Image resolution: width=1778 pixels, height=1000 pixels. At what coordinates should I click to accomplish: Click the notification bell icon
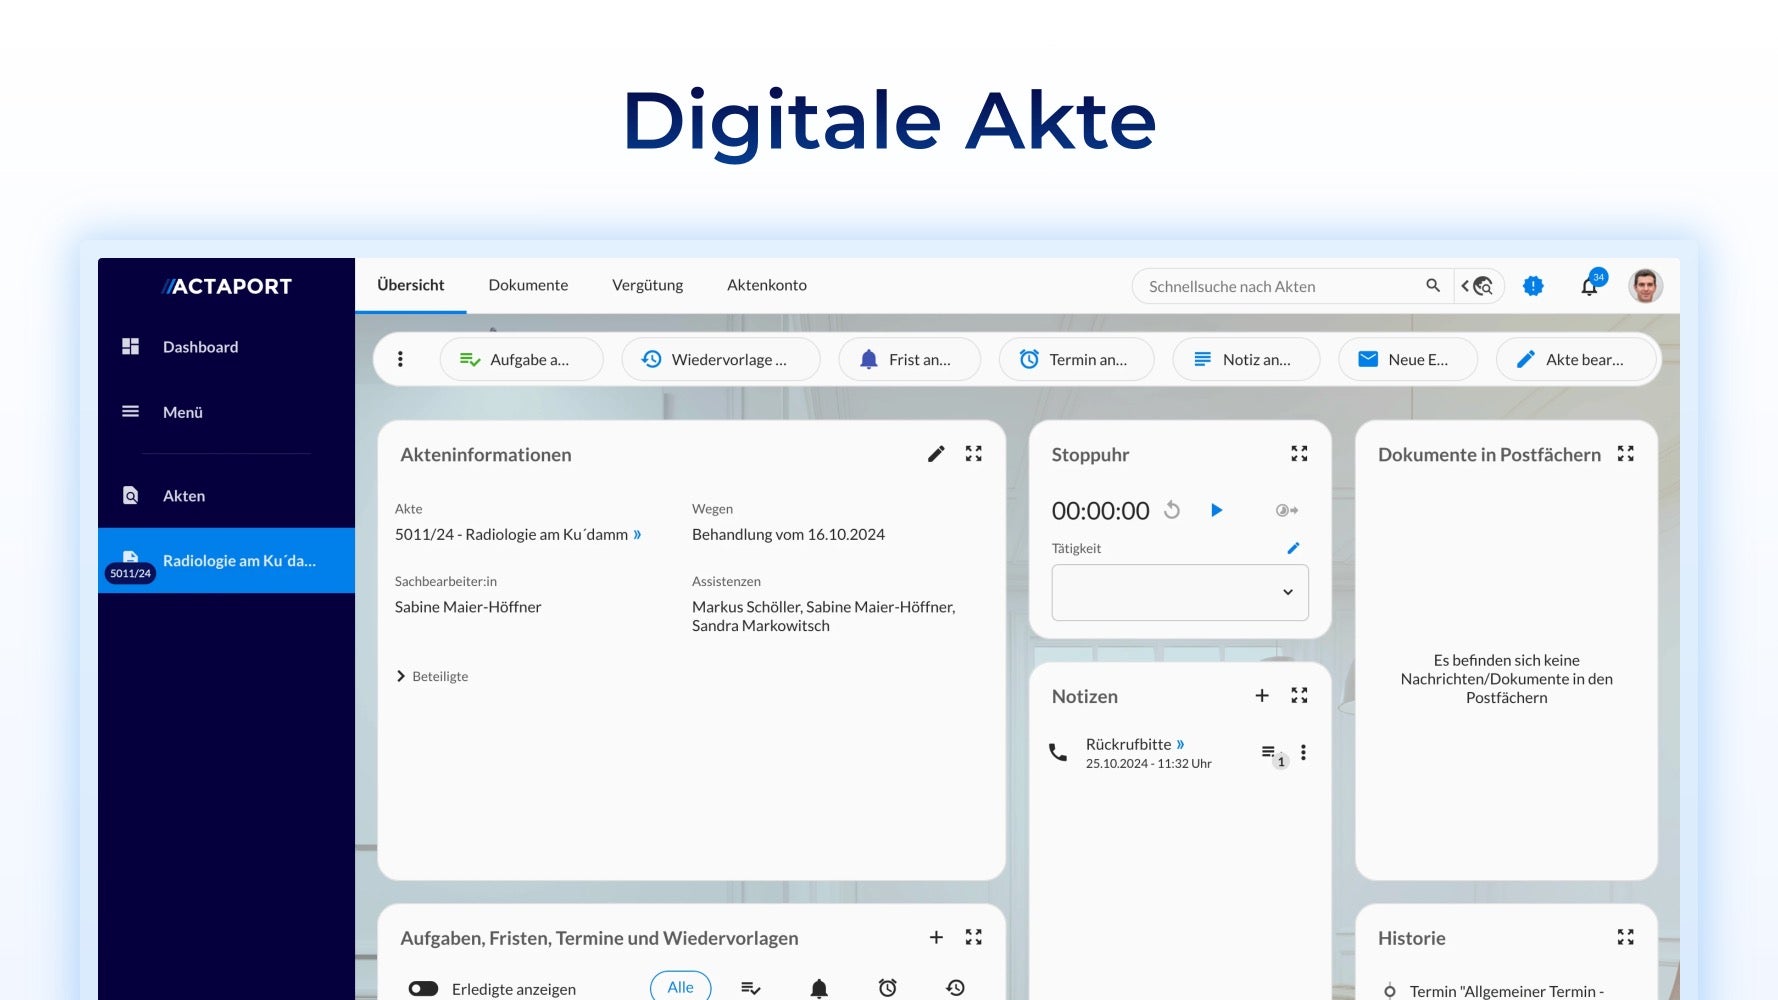click(1589, 287)
